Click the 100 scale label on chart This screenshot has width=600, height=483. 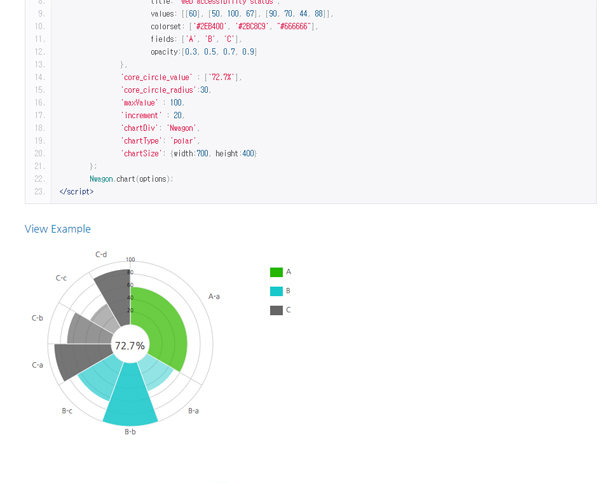click(130, 259)
